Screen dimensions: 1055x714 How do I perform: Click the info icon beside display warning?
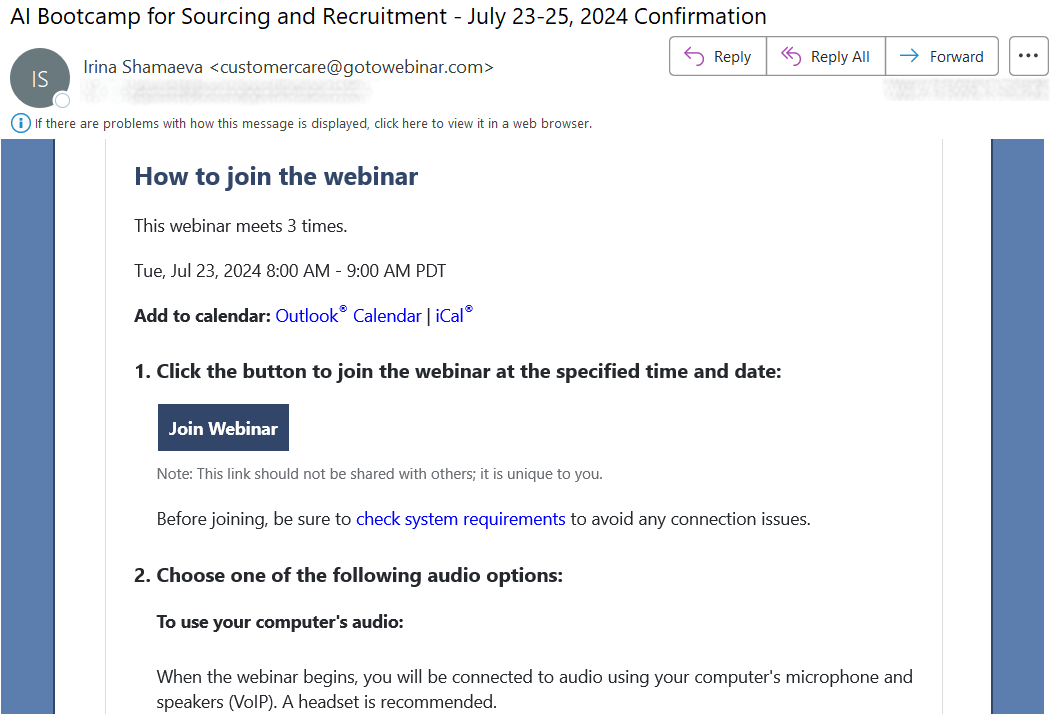(21, 123)
